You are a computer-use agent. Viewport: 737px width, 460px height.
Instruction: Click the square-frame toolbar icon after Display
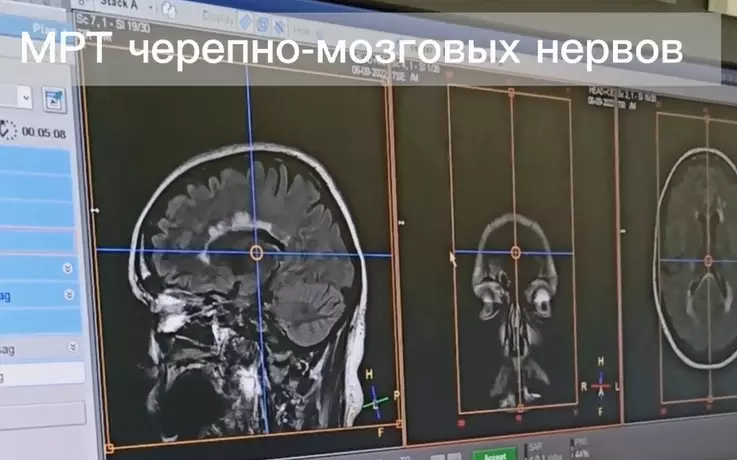tap(262, 24)
